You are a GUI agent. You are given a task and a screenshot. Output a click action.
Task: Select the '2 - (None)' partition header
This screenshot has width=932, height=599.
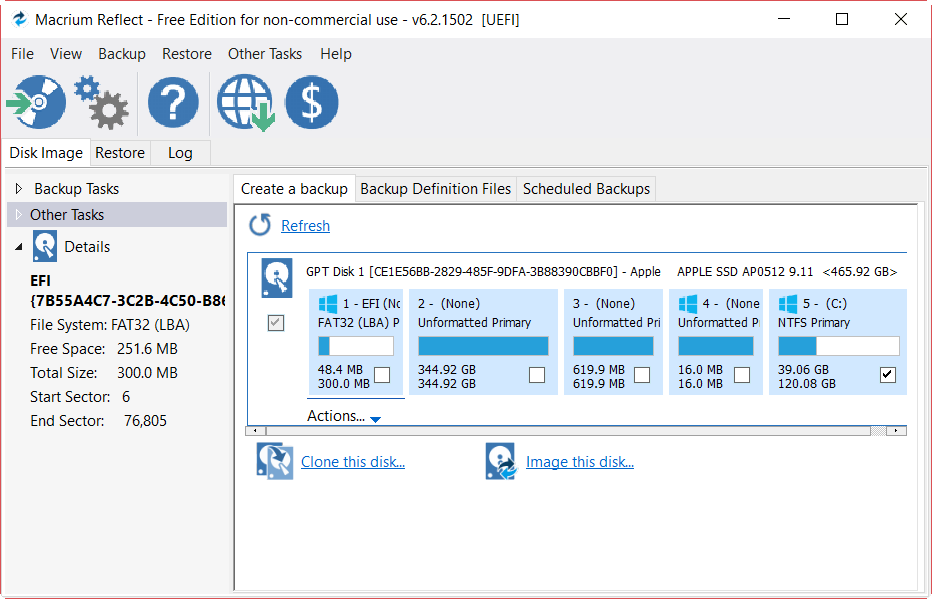(449, 304)
